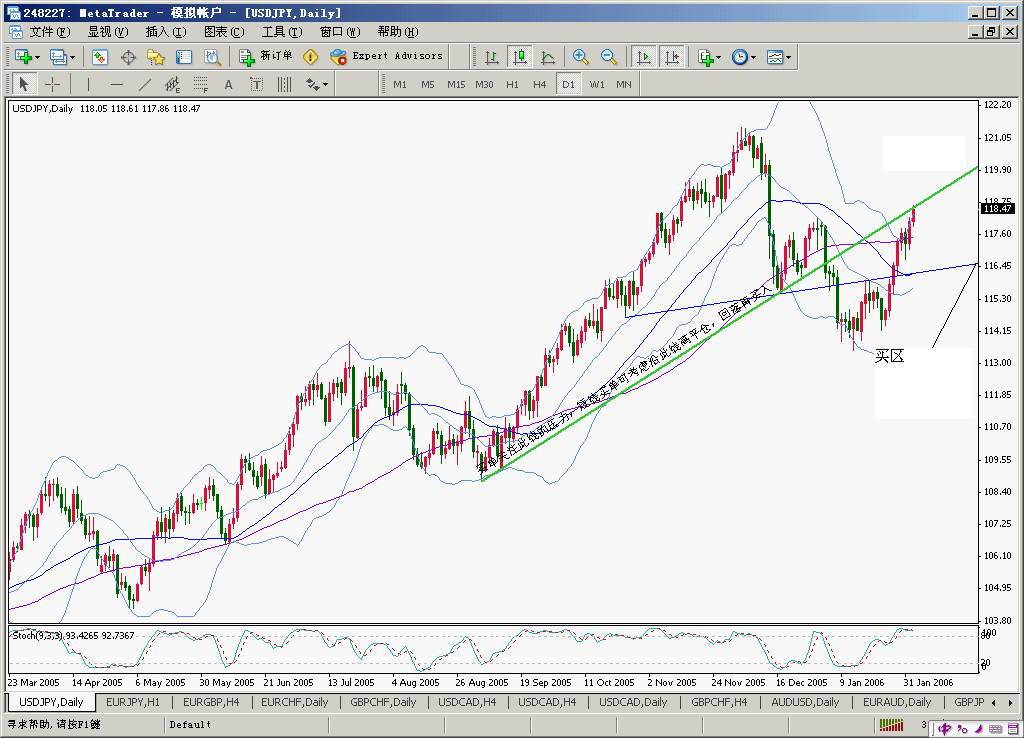The width and height of the screenshot is (1024, 738).
Task: Open a new chart with the plus icon
Action: (x=24, y=57)
